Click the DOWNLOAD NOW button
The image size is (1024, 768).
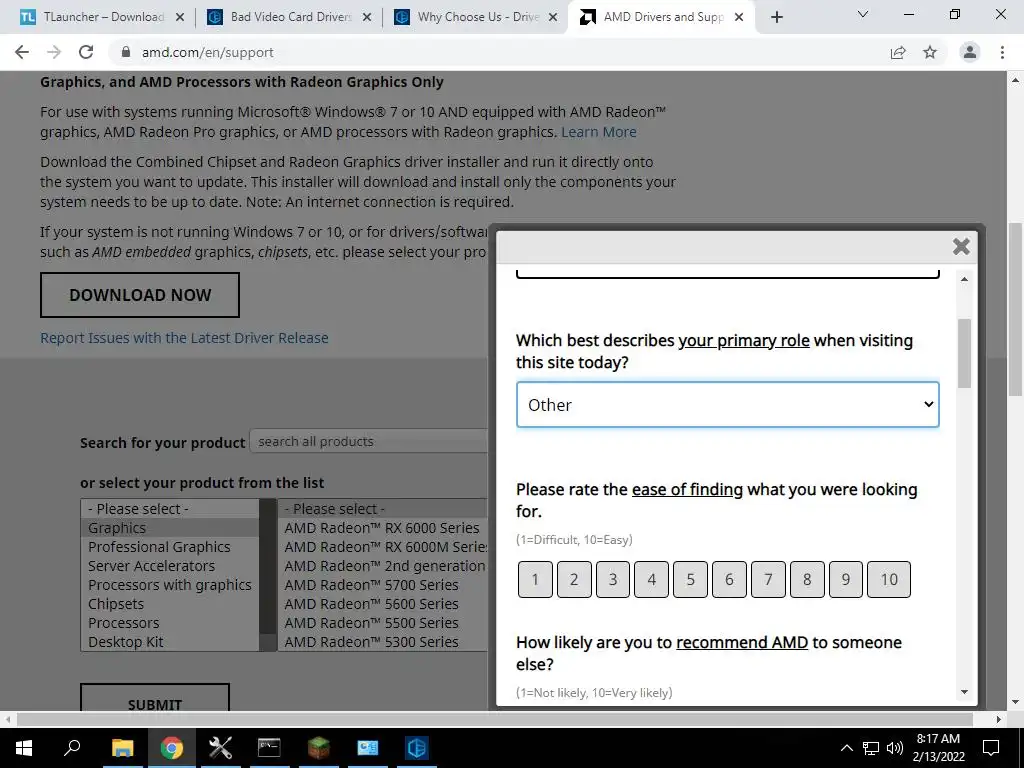point(140,295)
